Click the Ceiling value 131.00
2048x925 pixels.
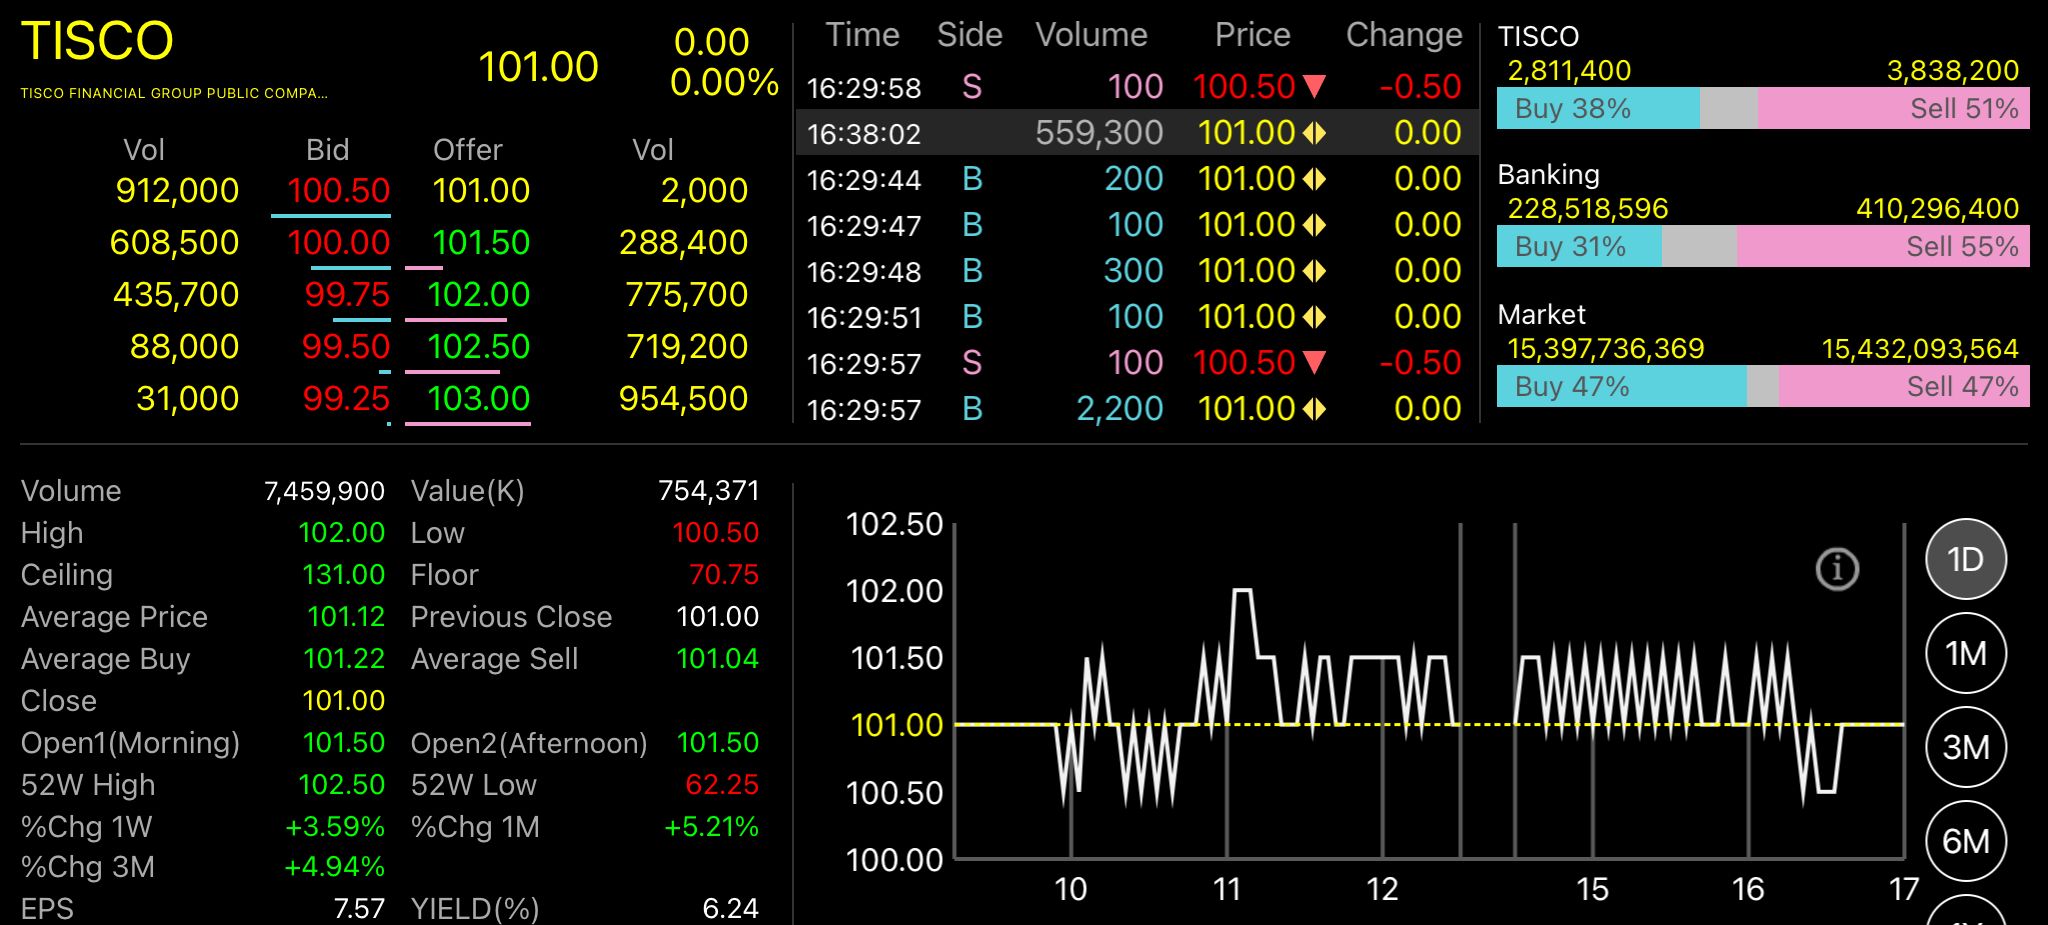[343, 575]
